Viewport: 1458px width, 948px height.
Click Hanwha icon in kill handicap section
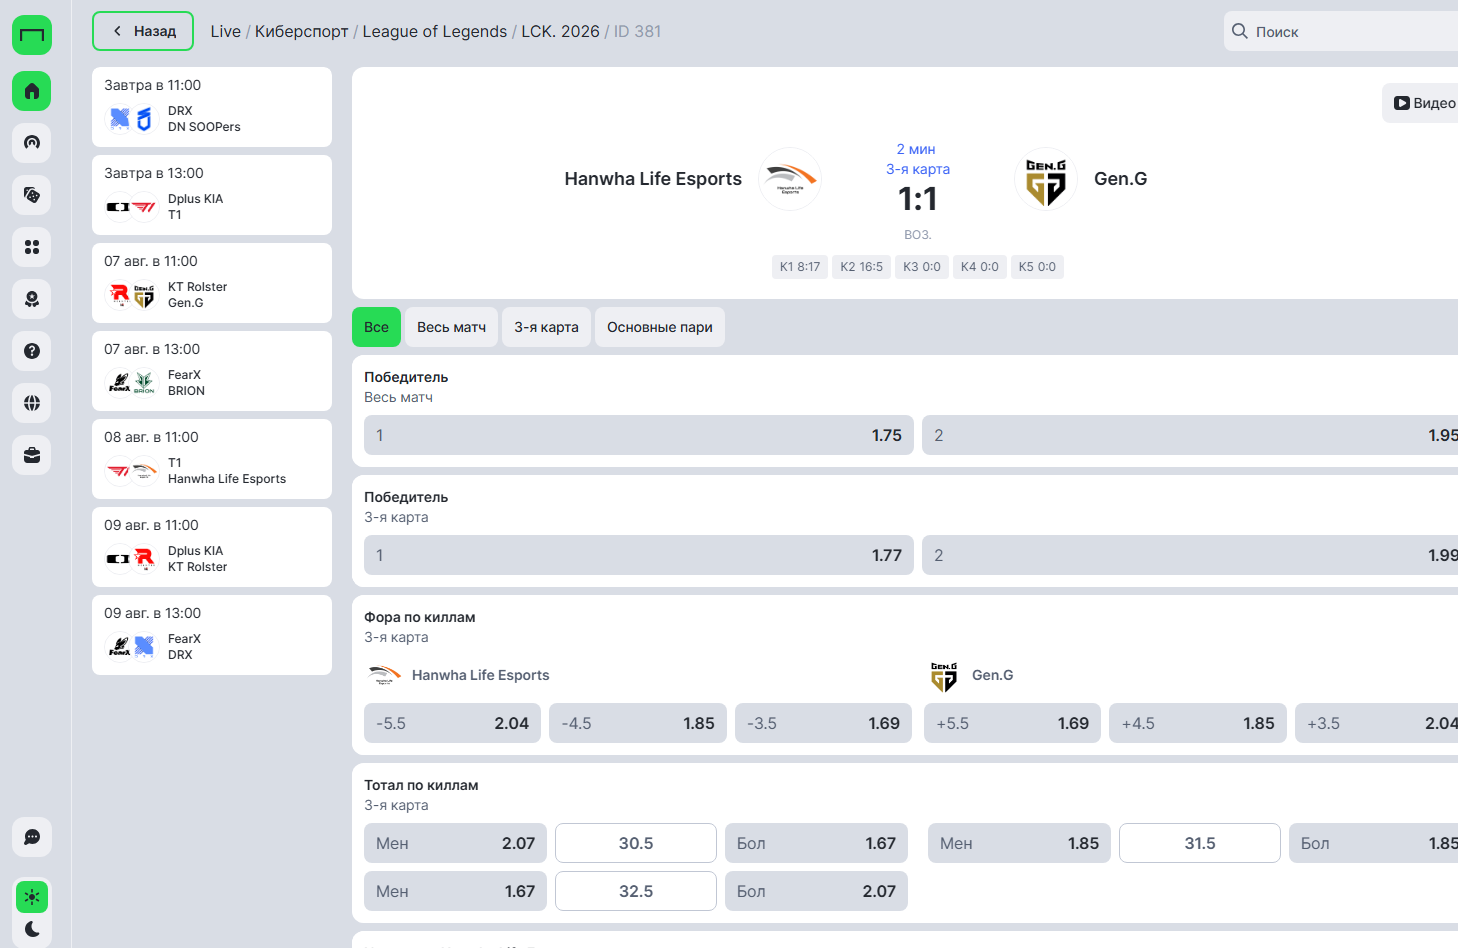[x=384, y=675]
